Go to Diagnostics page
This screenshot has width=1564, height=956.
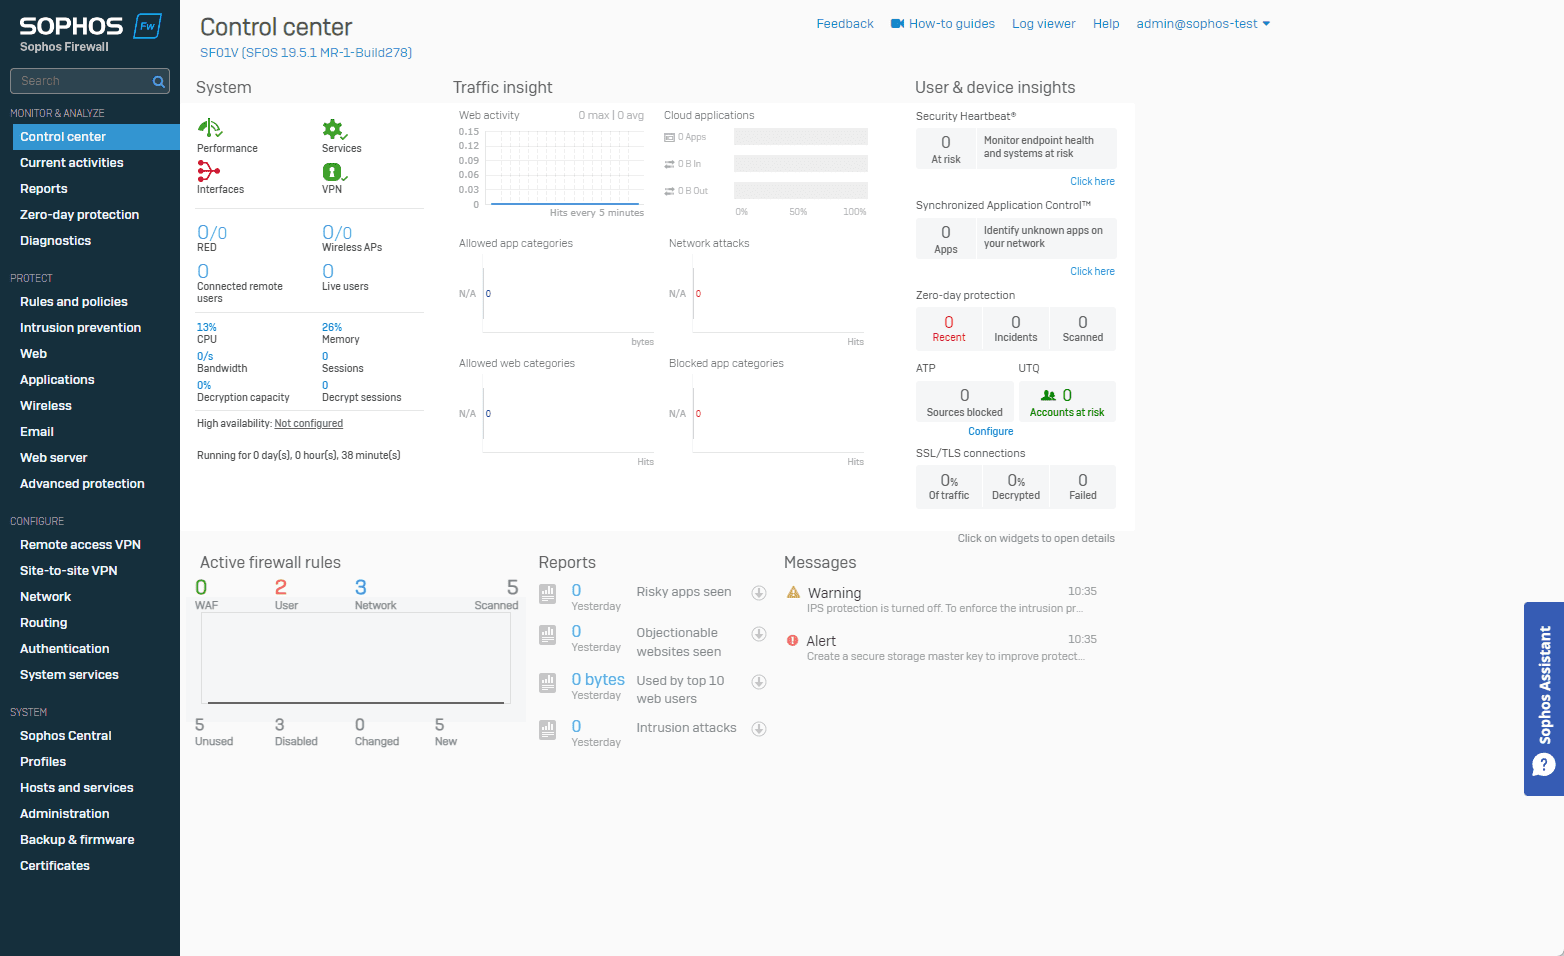pyautogui.click(x=56, y=241)
